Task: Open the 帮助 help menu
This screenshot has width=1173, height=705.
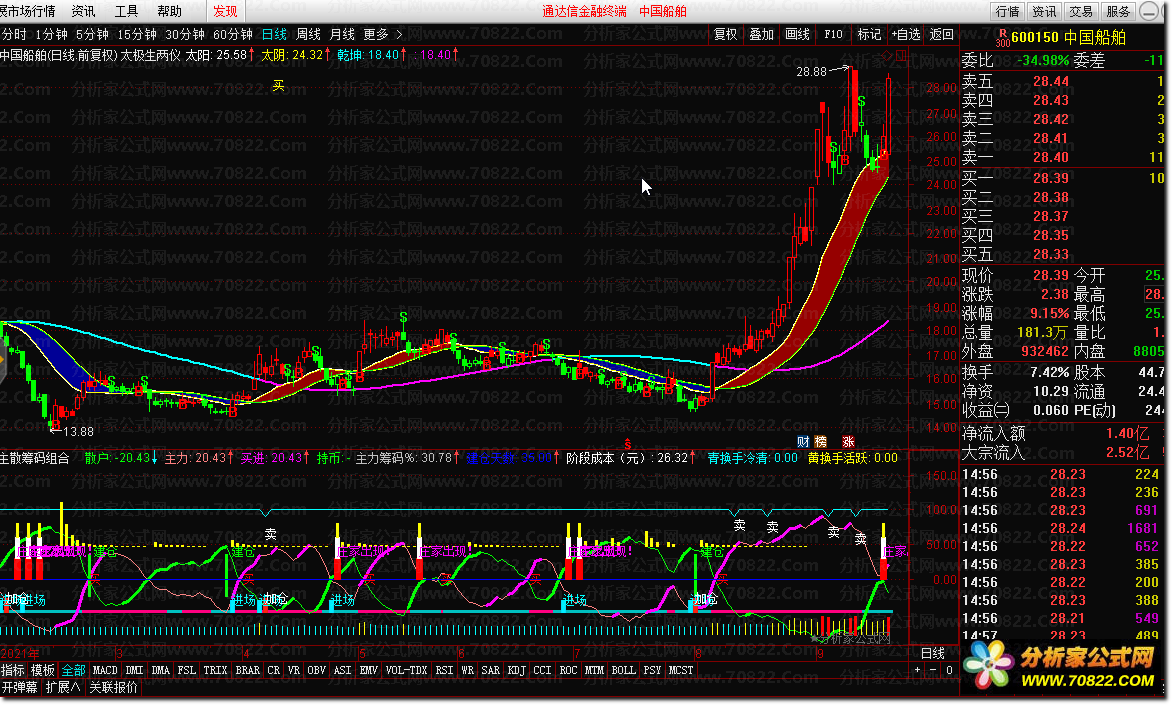Action: point(170,11)
